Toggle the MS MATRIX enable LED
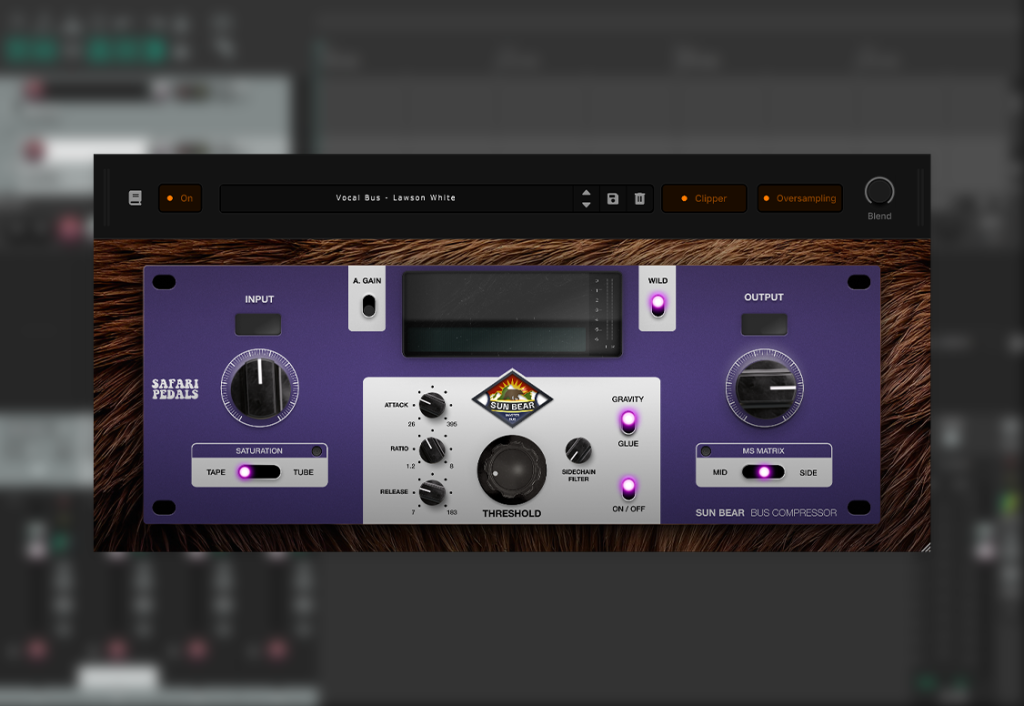The image size is (1024, 706). (706, 451)
